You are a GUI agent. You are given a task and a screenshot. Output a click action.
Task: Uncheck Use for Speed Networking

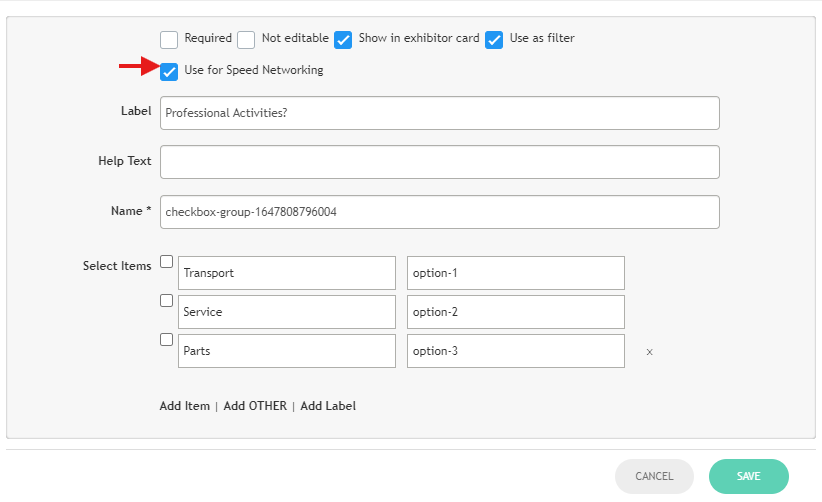pos(170,71)
